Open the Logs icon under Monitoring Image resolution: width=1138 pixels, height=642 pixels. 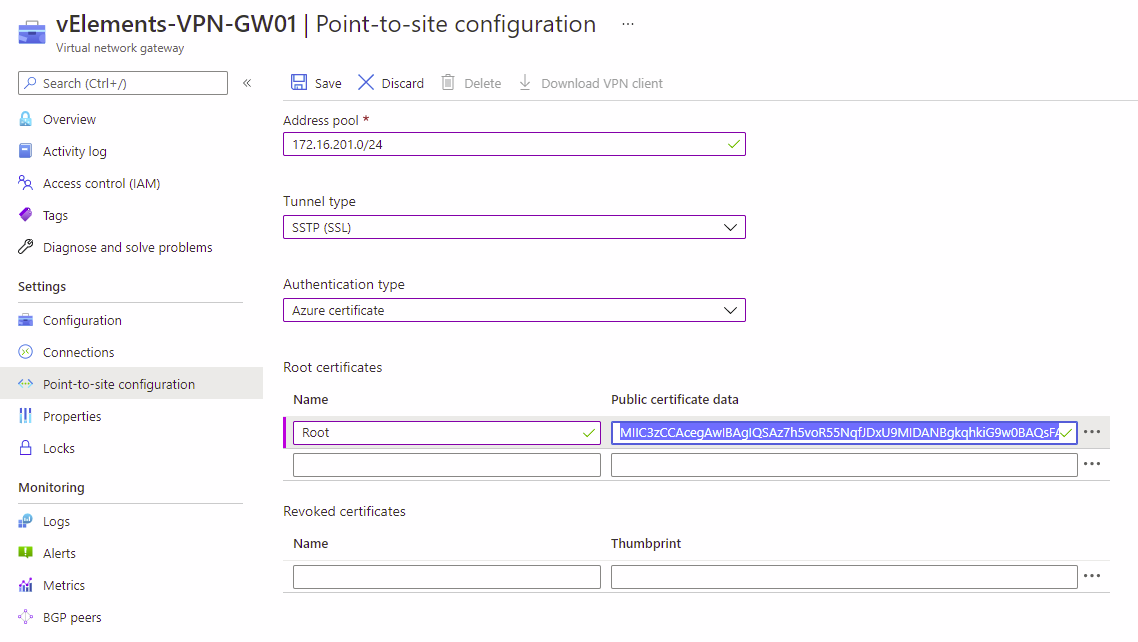(25, 521)
